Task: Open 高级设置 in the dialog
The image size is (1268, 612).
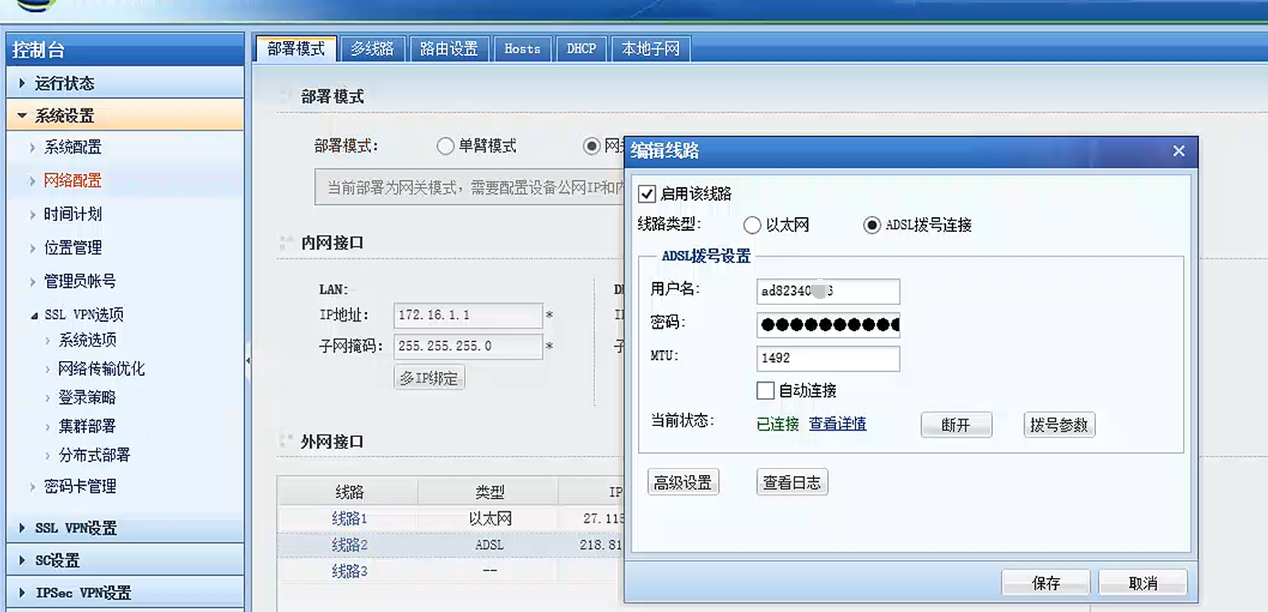Action: click(682, 483)
